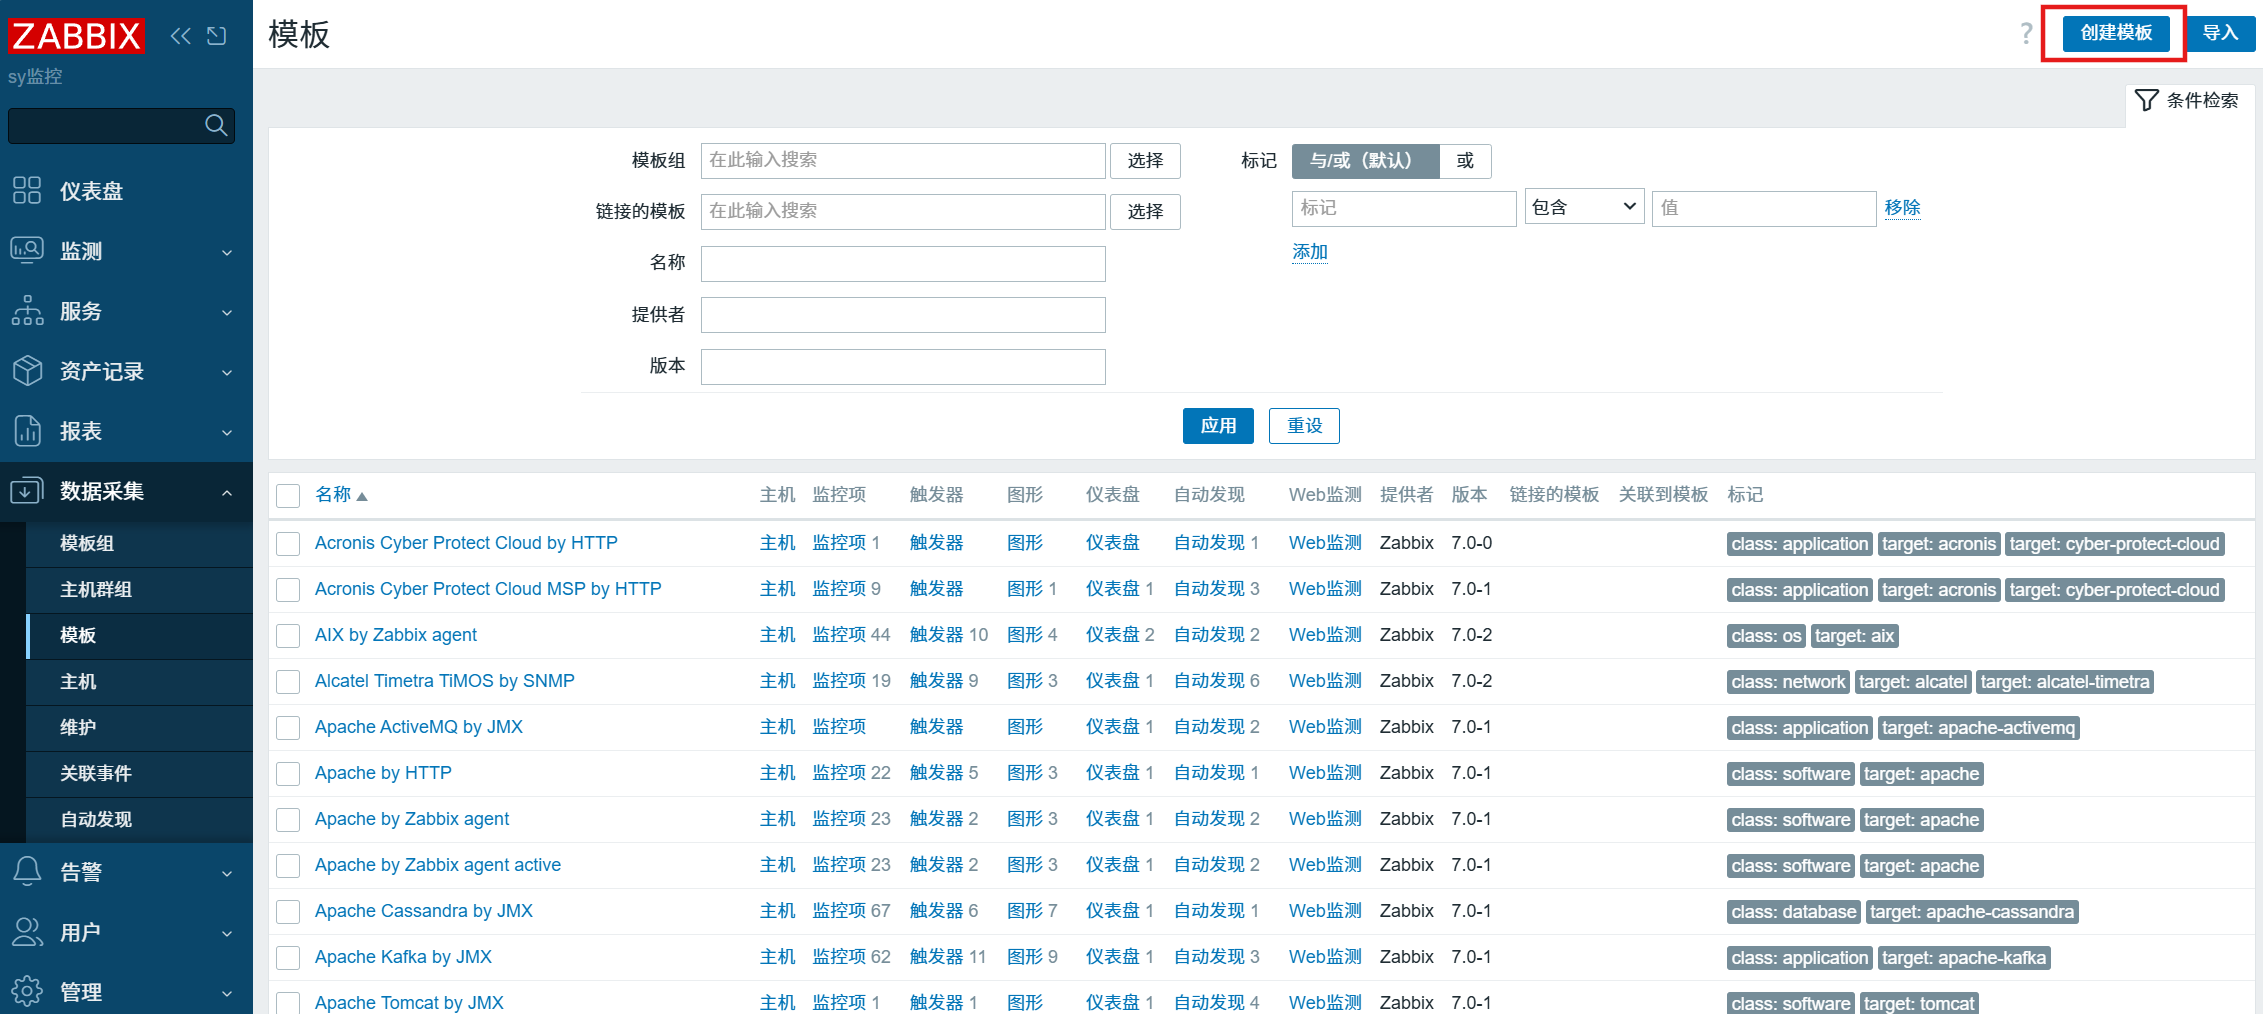
Task: Click the 重设 reset filter button
Action: click(1304, 426)
